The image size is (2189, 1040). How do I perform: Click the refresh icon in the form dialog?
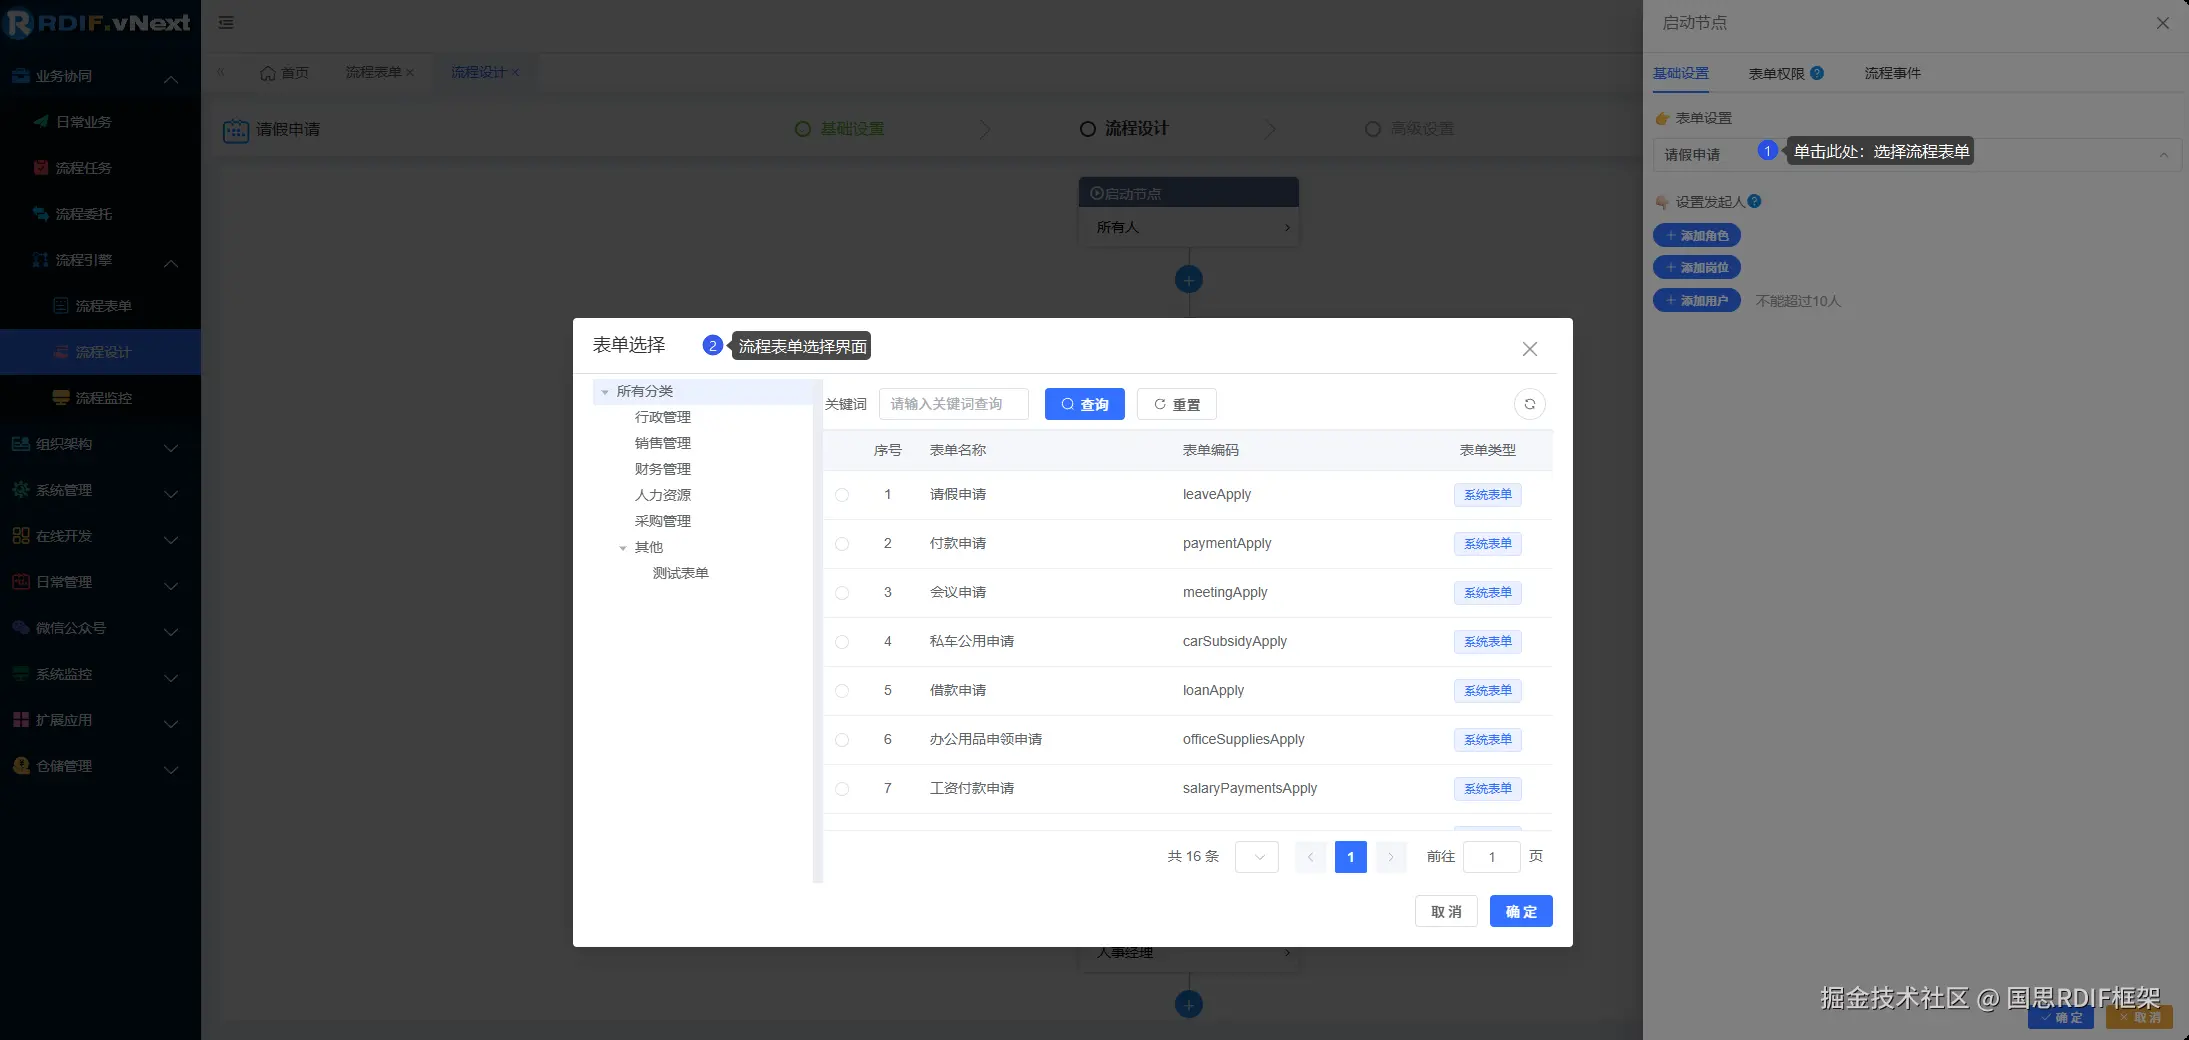(x=1530, y=404)
